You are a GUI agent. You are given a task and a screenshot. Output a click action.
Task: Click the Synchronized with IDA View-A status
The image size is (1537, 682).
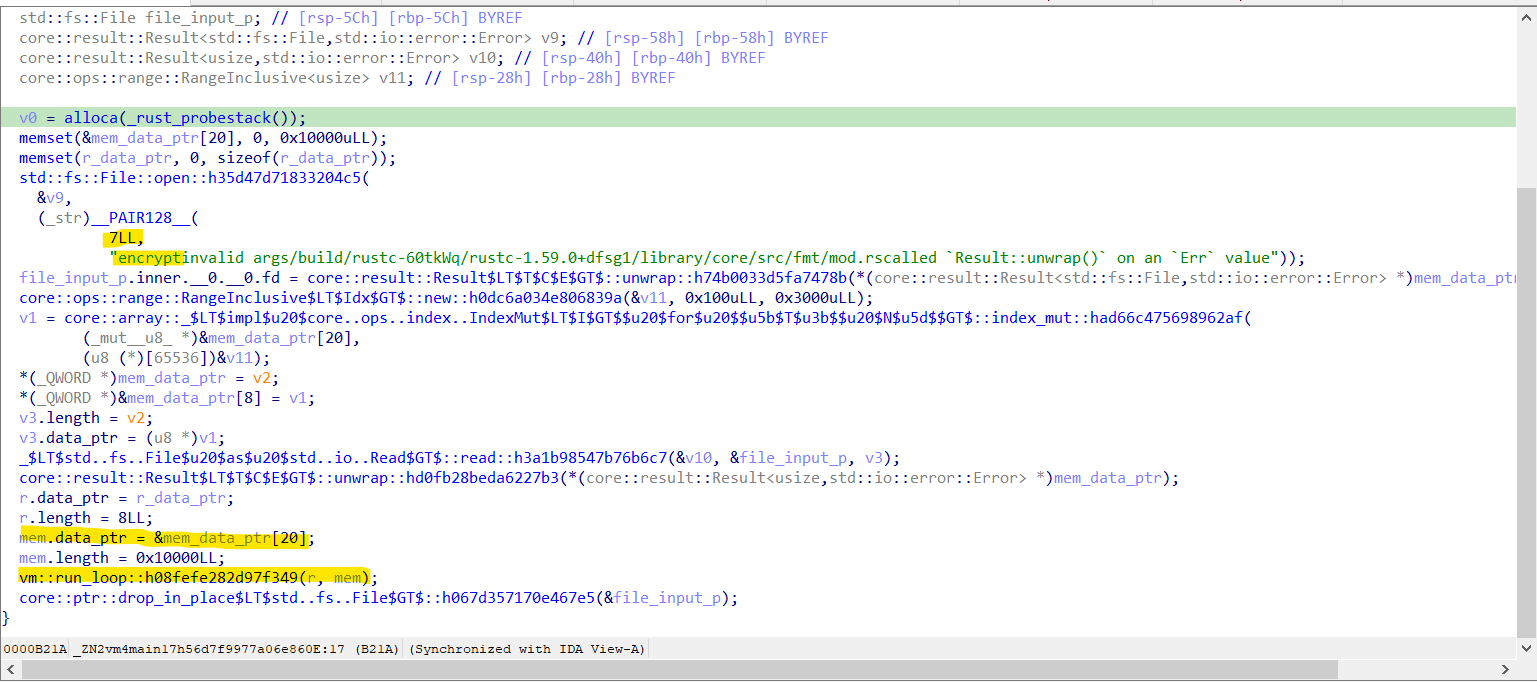pyautogui.click(x=527, y=649)
